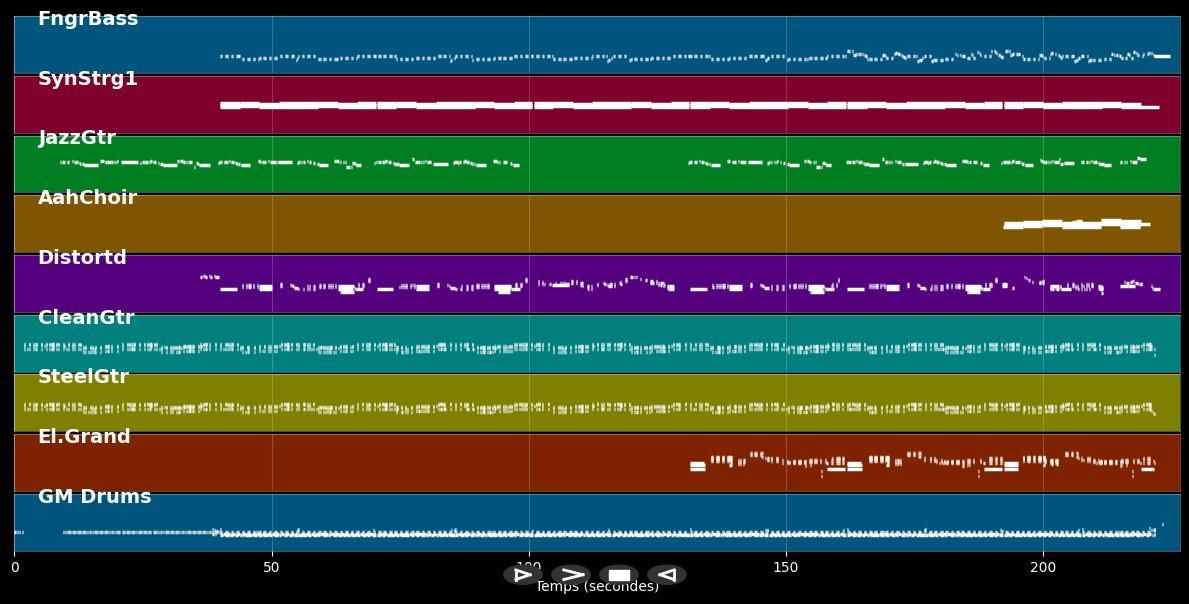Select the Distortd track label
This screenshot has width=1189, height=604.
[82, 258]
